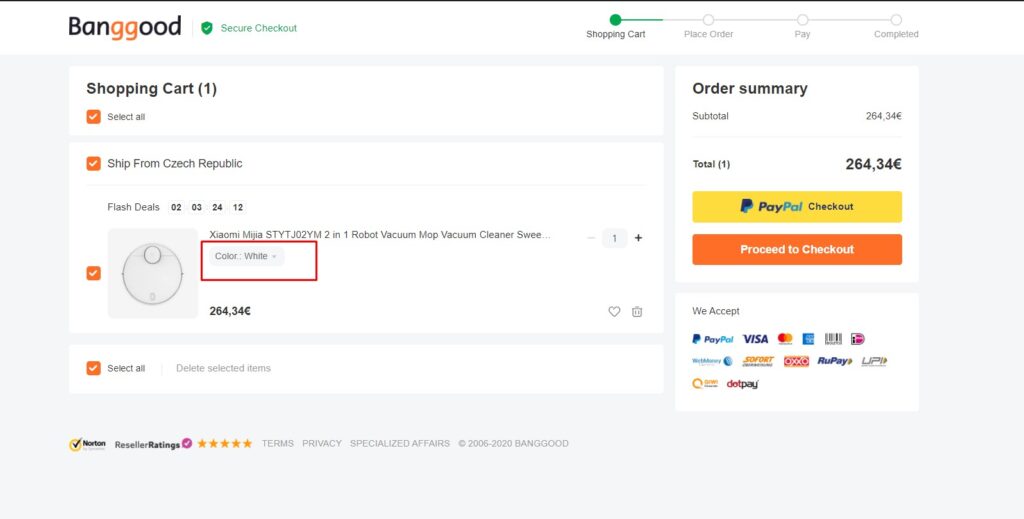Click the barcode Boleto payment icon

[x=833, y=338]
